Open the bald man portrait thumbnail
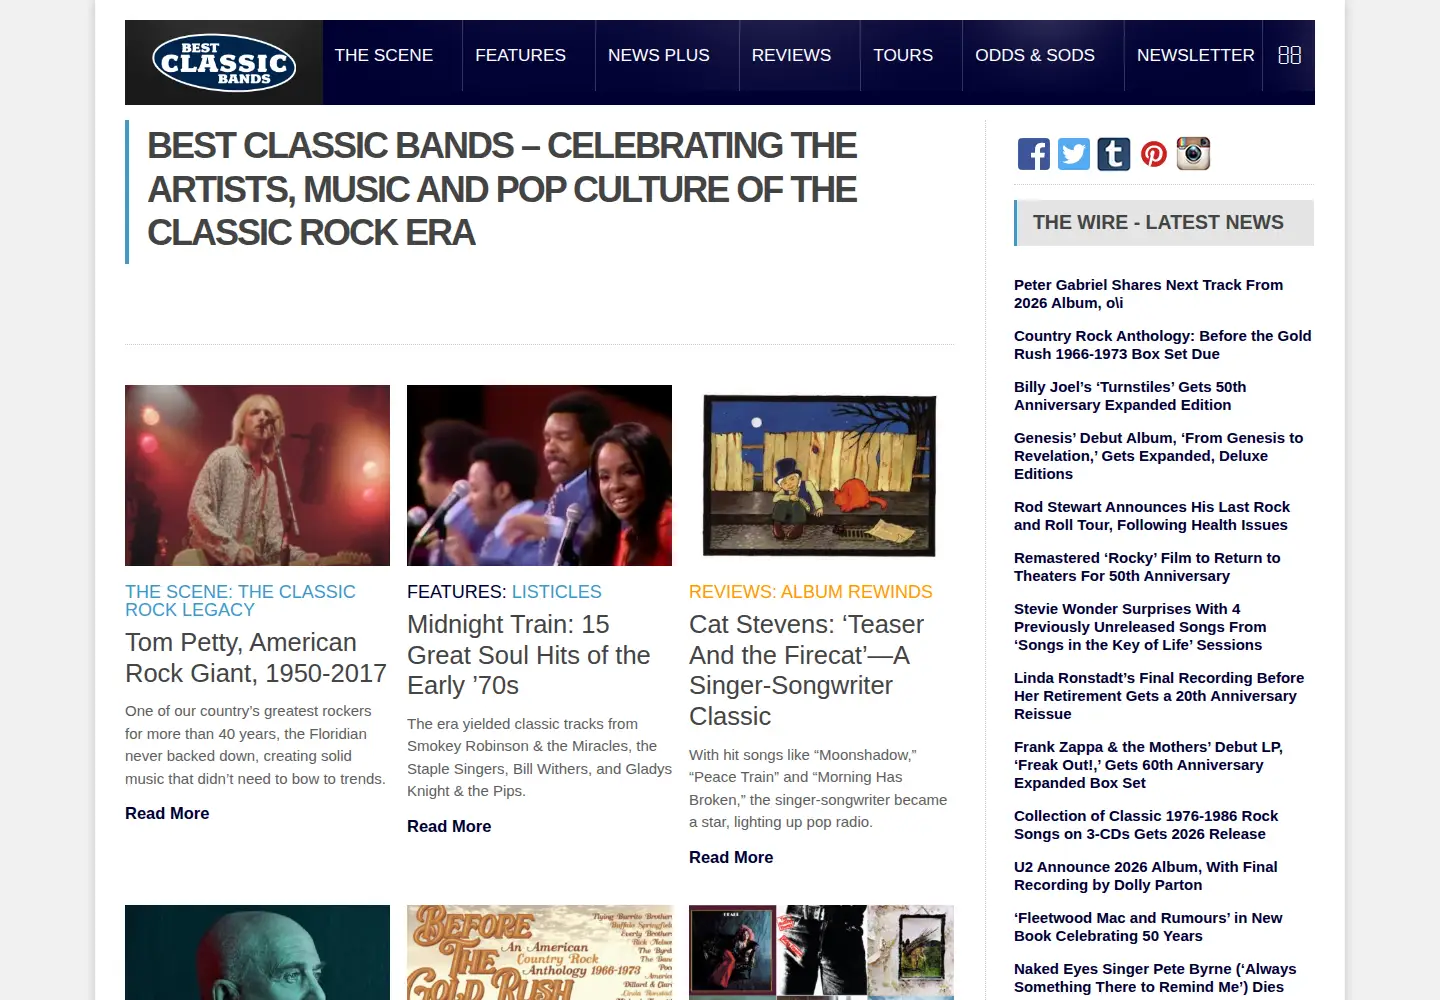Image resolution: width=1440 pixels, height=1000 pixels. pos(257,952)
